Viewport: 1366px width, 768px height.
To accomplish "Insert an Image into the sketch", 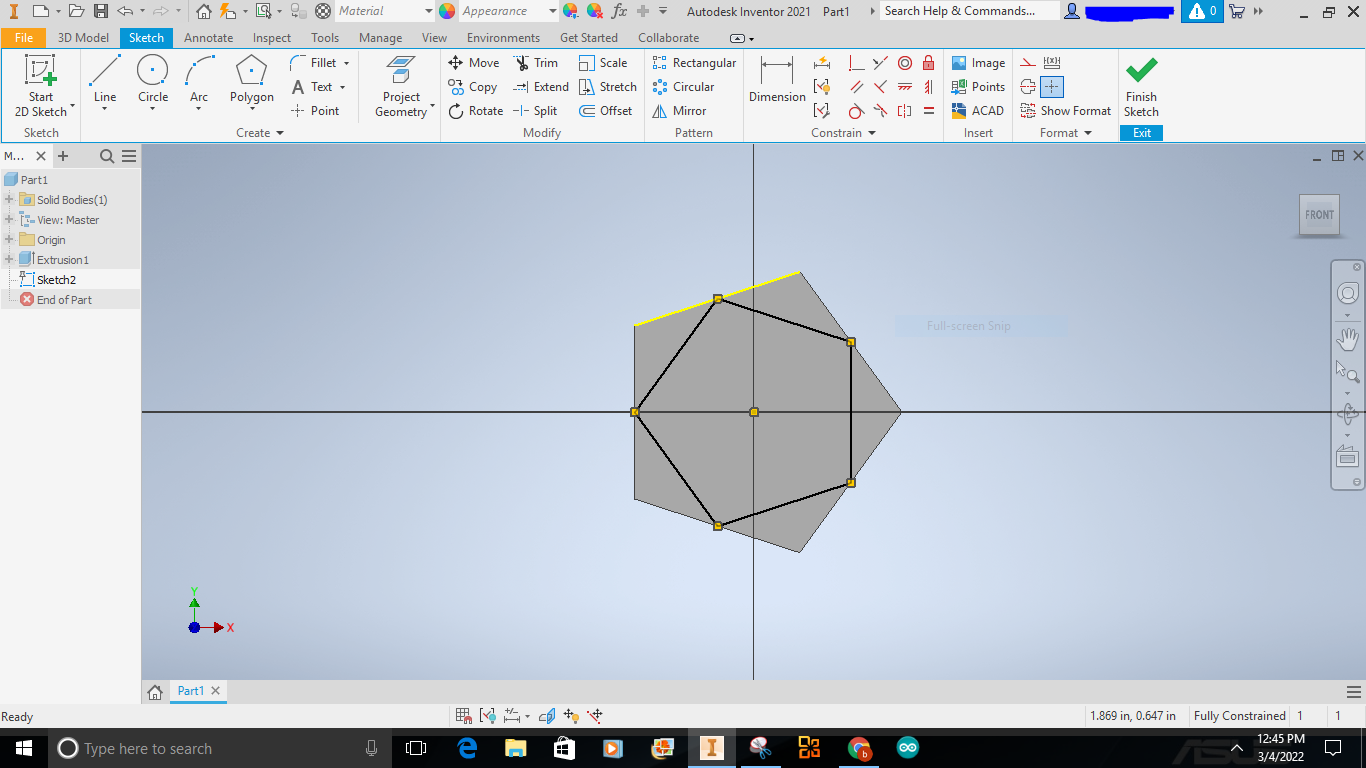I will point(978,62).
